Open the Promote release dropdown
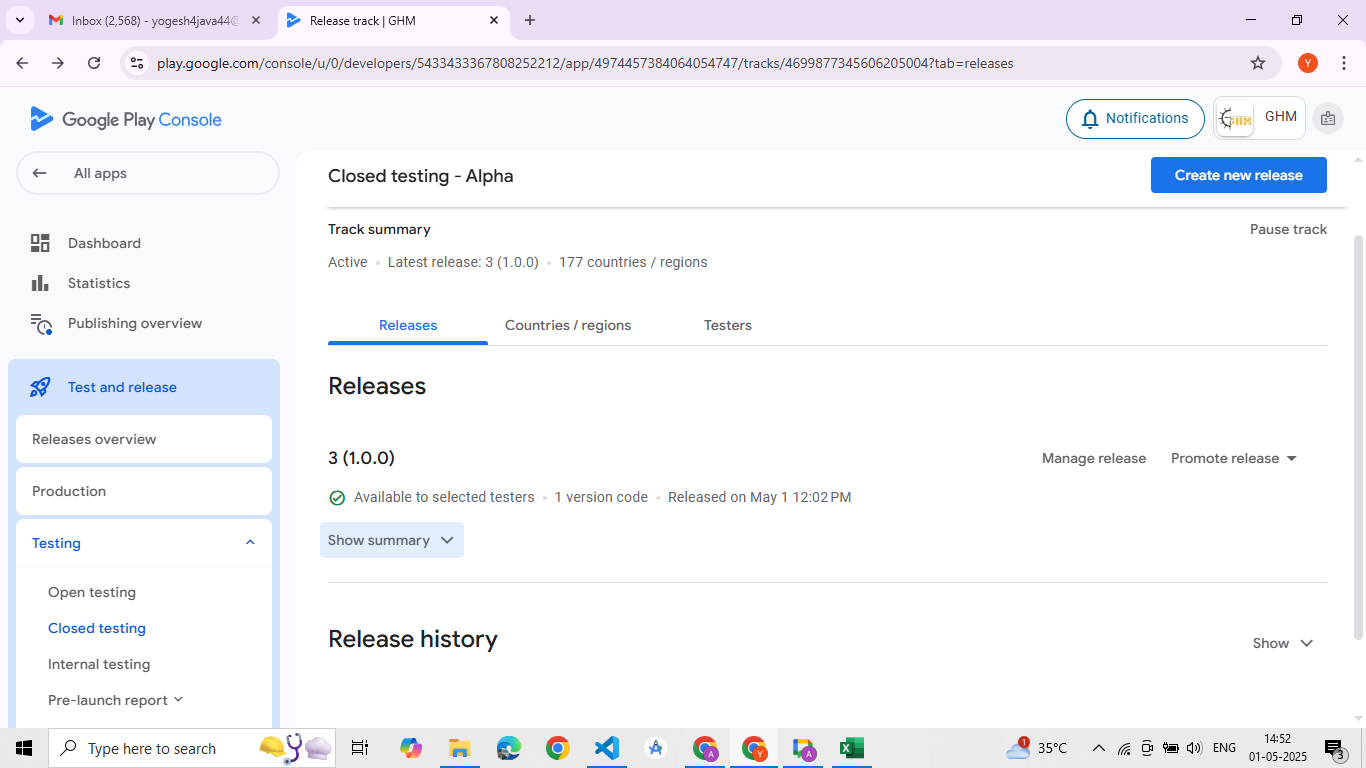1366x768 pixels. [1233, 458]
